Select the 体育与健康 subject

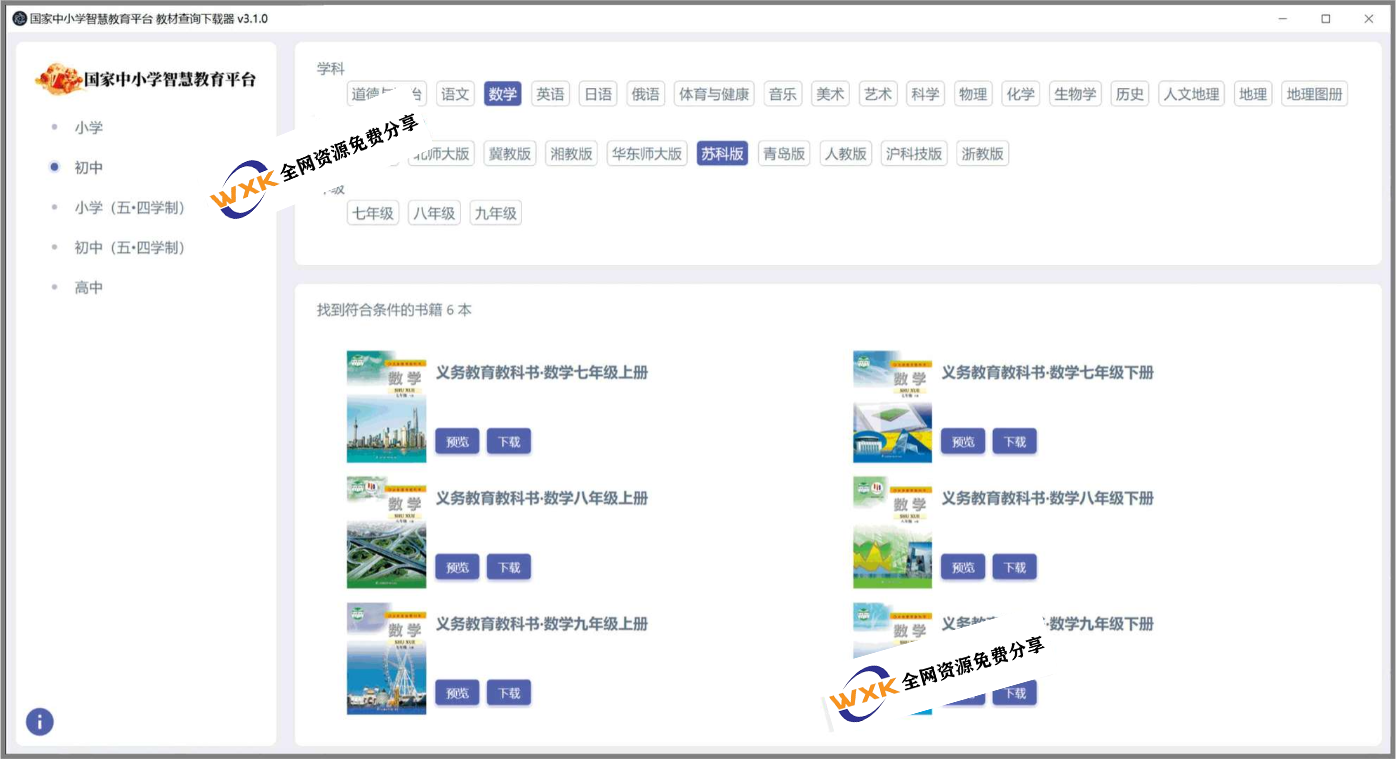pos(714,94)
